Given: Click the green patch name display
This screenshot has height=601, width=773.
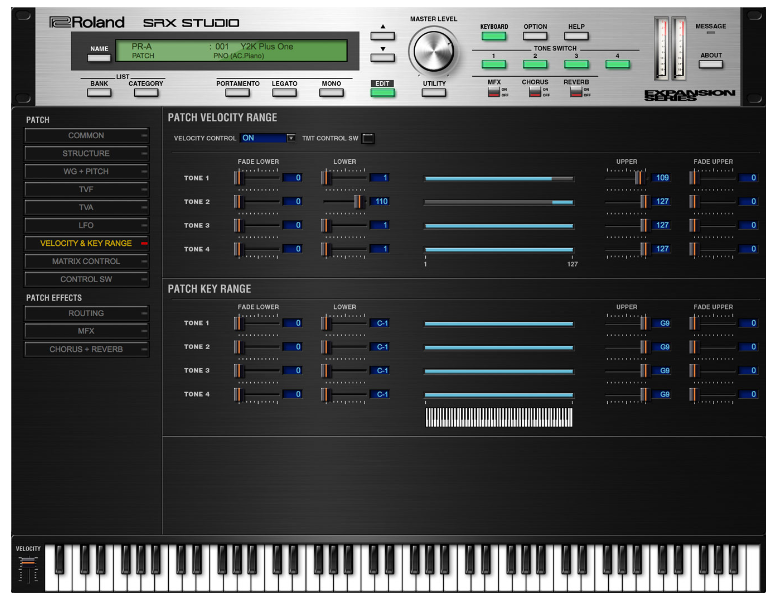Looking at the screenshot, I should click(231, 51).
